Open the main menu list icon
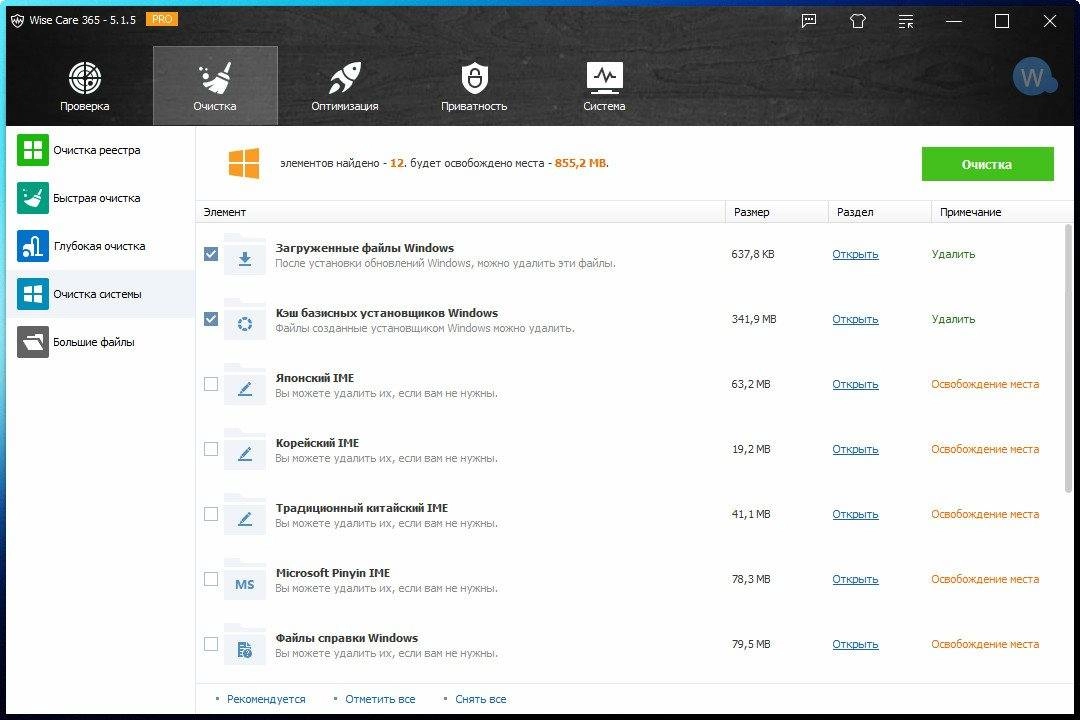Viewport: 1080px width, 720px height. coord(906,21)
